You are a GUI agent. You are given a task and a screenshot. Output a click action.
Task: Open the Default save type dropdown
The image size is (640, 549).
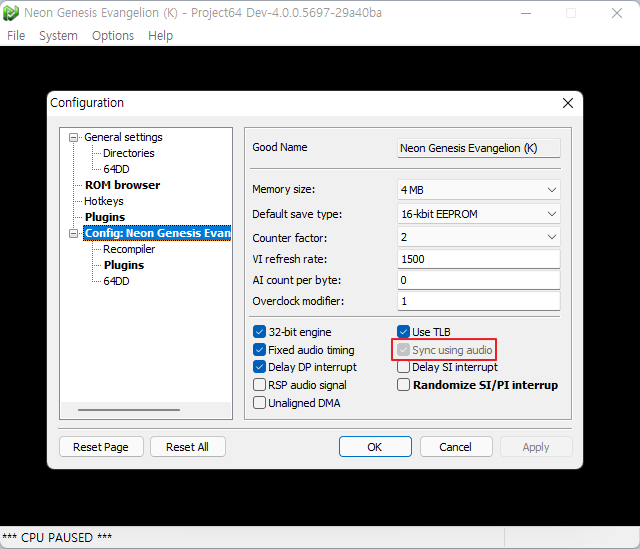[479, 214]
